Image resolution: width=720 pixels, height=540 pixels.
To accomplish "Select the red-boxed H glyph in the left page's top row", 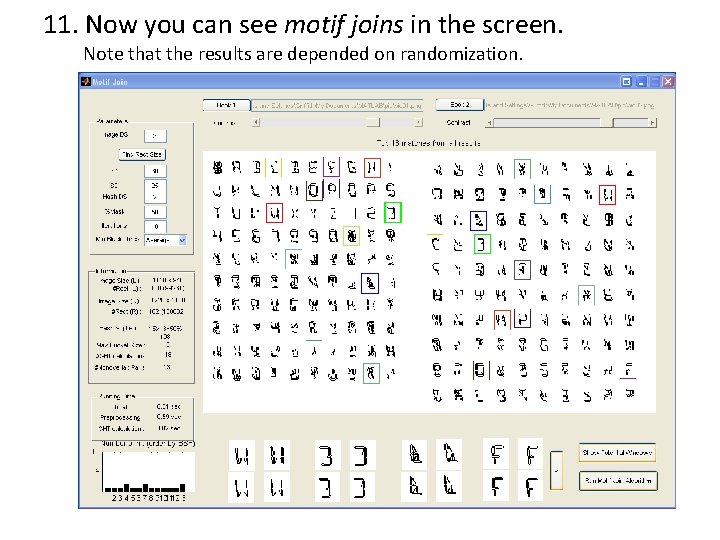I will [372, 168].
